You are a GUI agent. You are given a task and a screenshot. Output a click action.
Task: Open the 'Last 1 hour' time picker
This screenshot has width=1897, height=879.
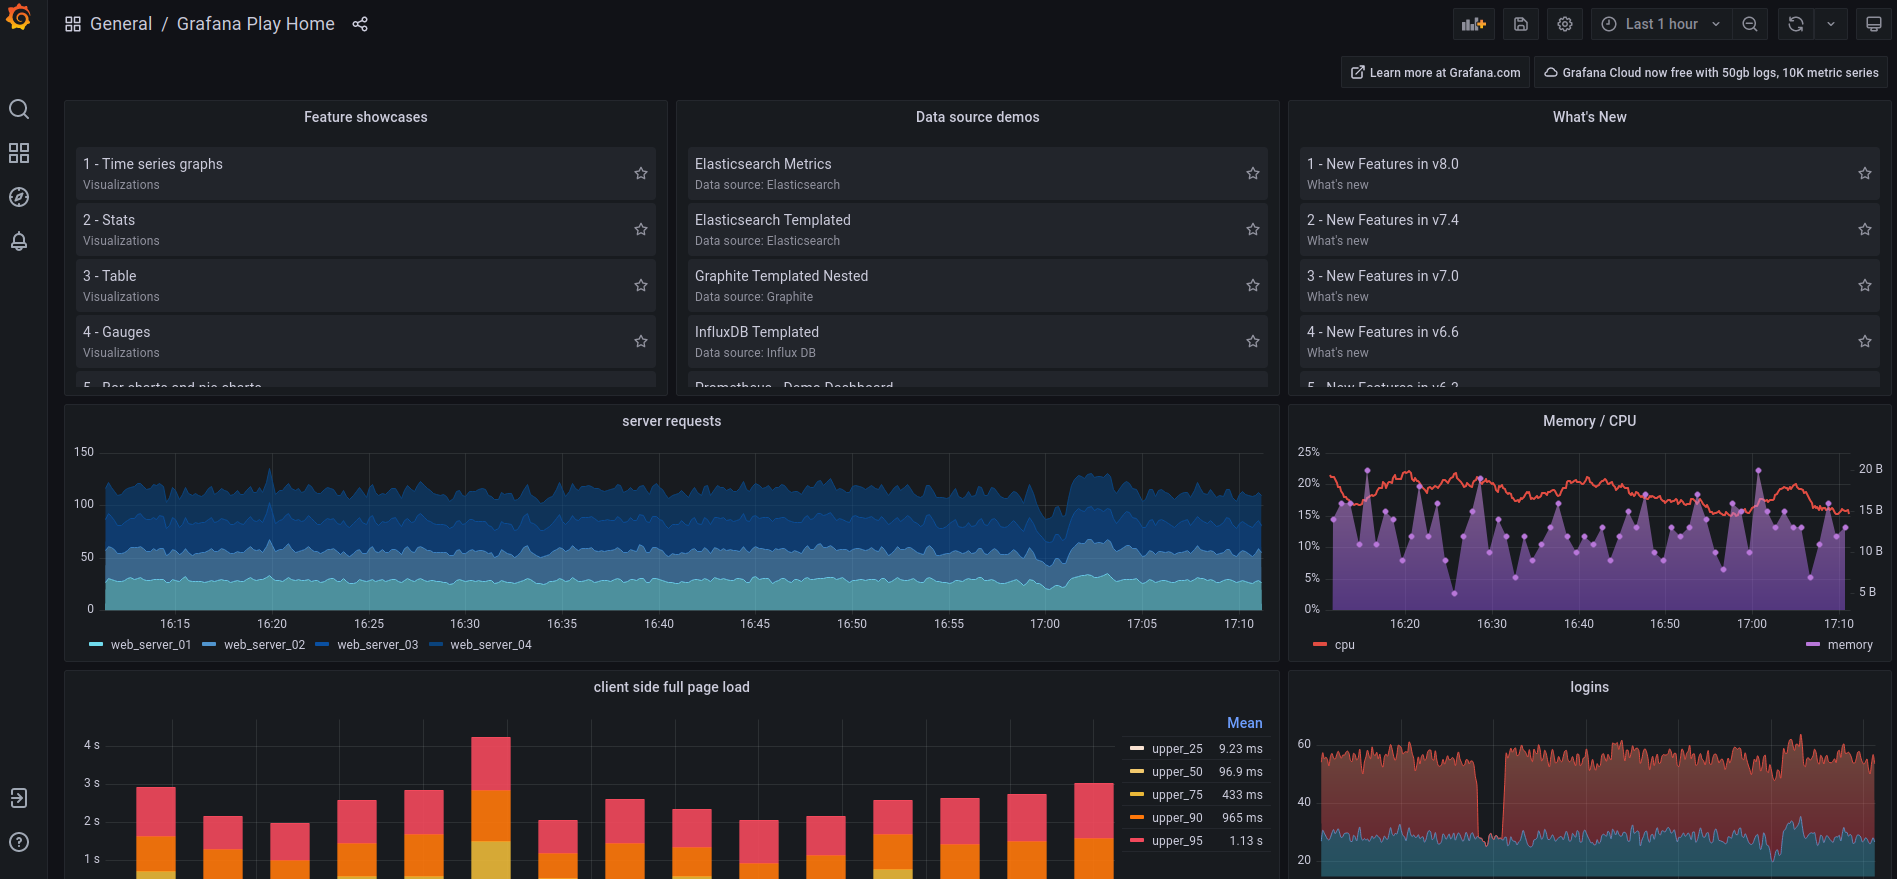[x=1661, y=24]
